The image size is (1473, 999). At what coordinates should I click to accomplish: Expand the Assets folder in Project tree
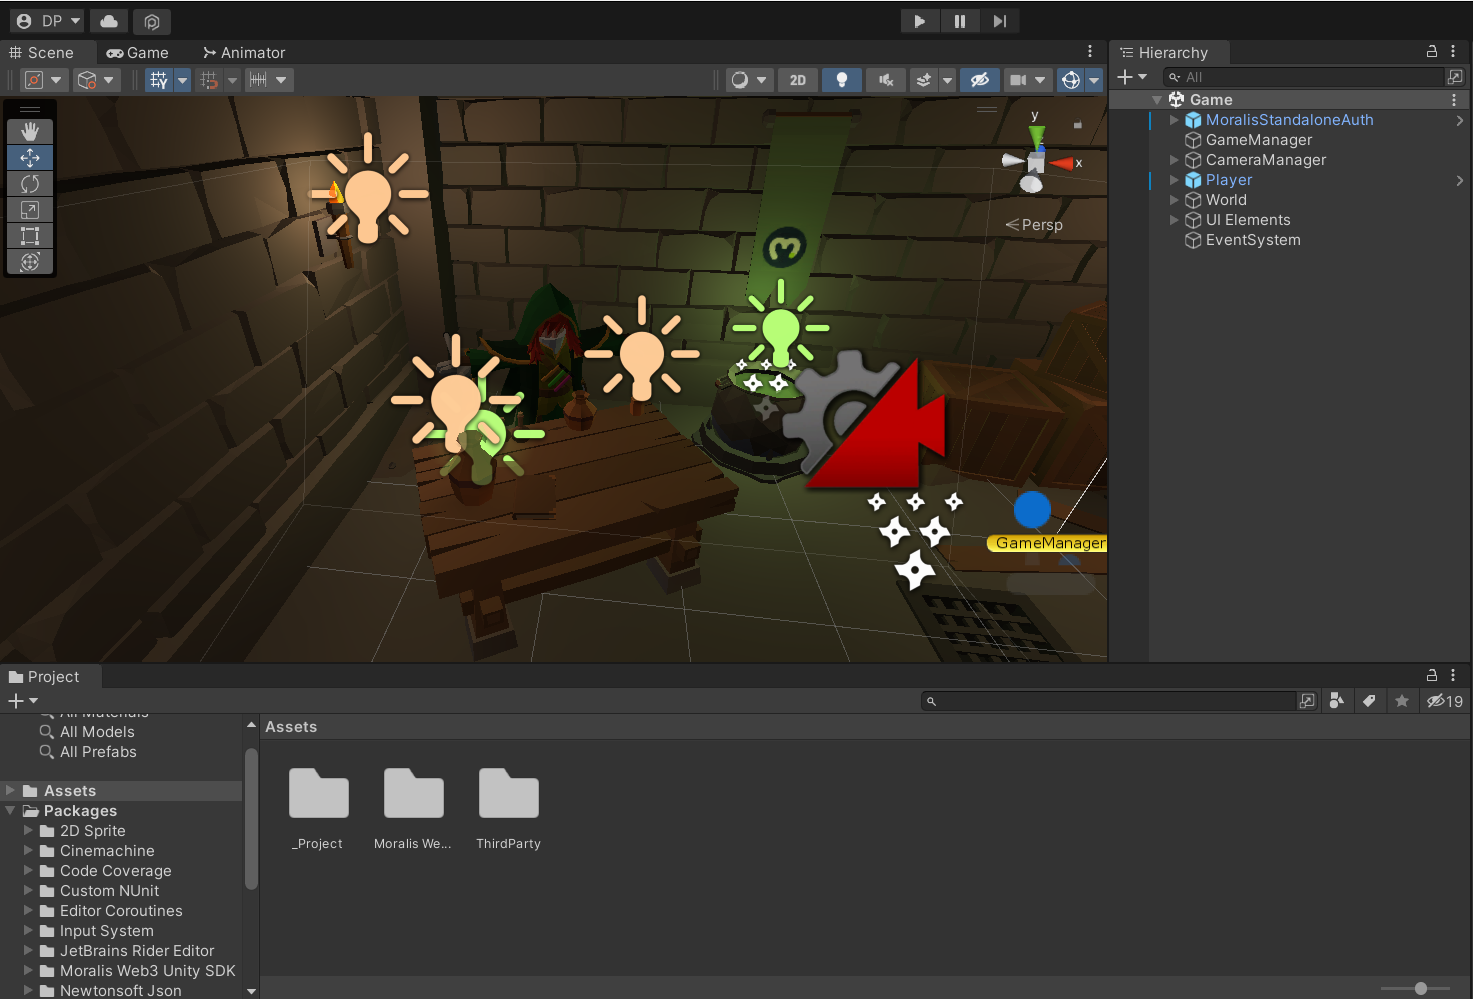11,791
